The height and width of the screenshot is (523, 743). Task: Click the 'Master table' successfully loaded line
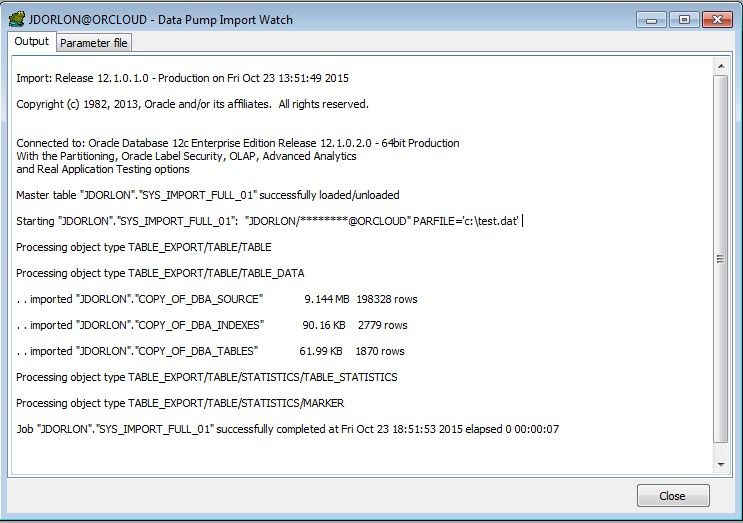point(208,195)
